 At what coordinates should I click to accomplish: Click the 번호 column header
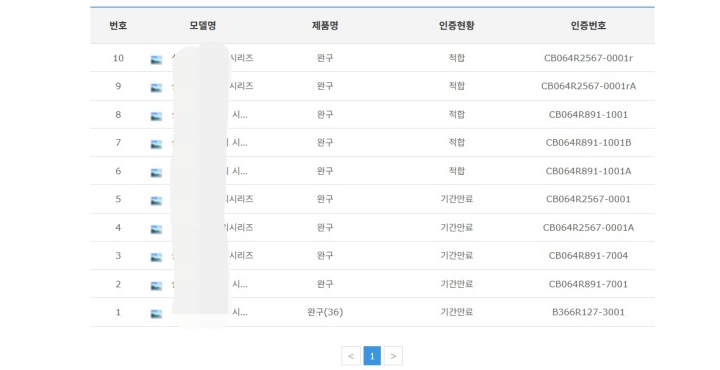pyautogui.click(x=118, y=26)
